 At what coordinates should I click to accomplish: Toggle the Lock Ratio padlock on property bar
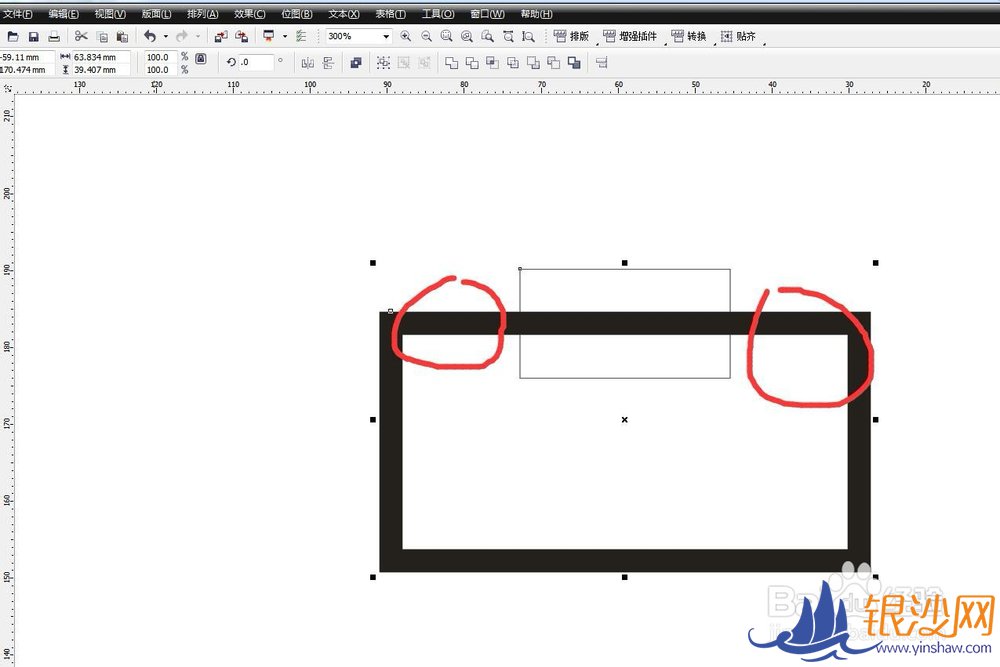pyautogui.click(x=198, y=59)
